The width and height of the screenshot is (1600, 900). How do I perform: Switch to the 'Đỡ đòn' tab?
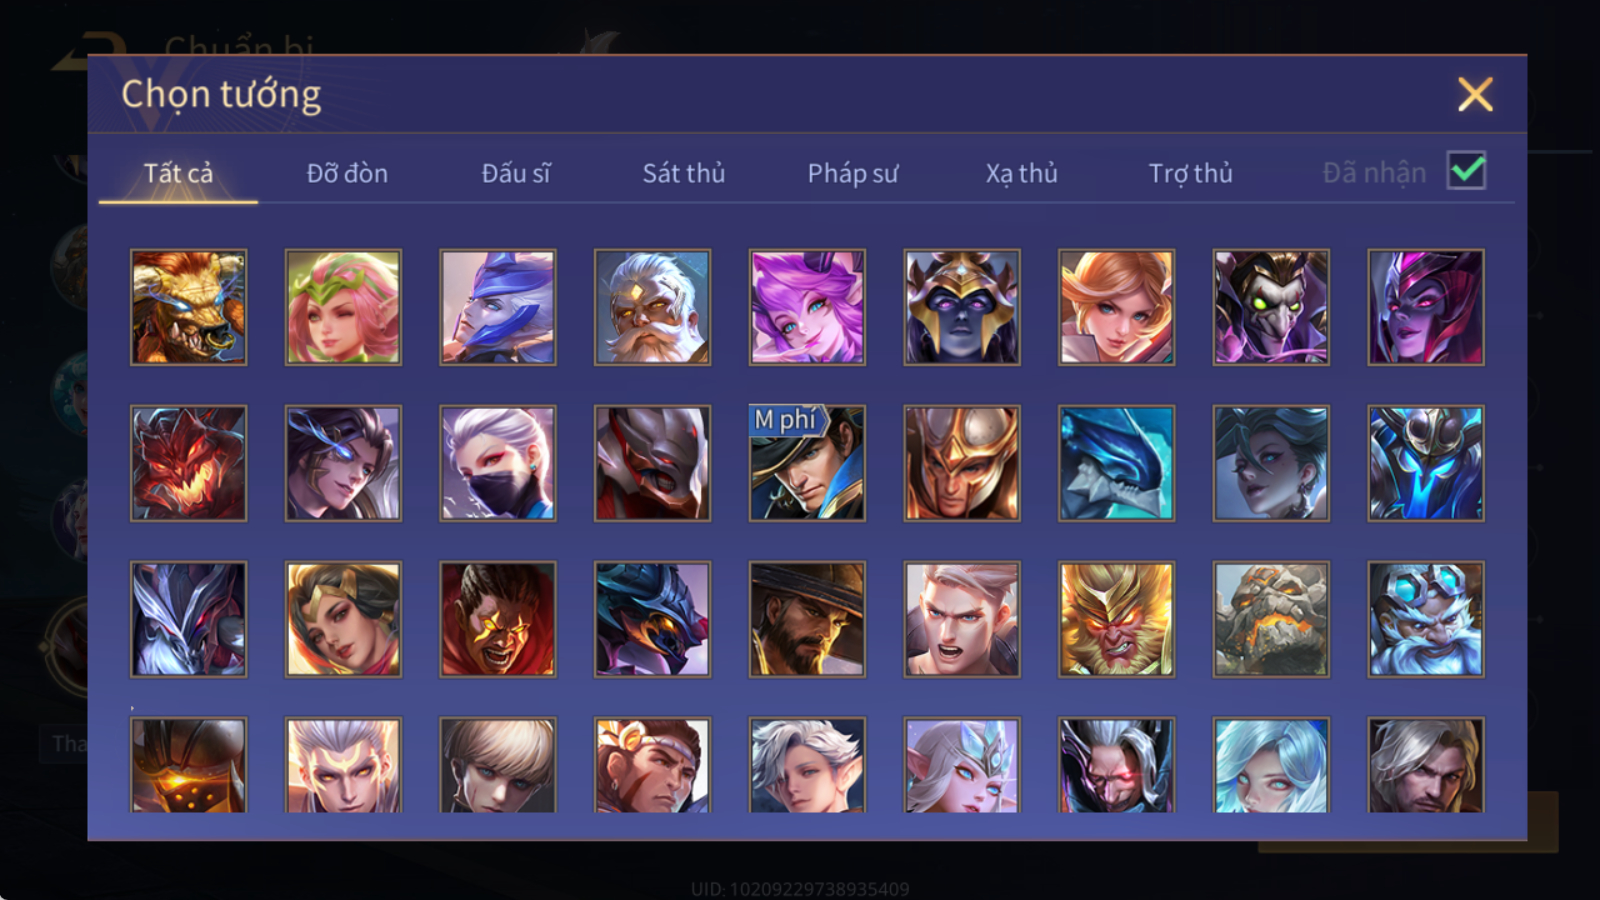click(347, 173)
